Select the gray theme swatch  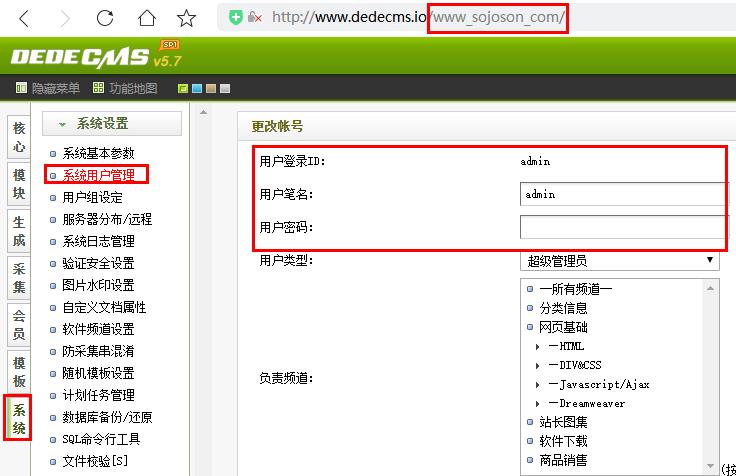[x=225, y=88]
